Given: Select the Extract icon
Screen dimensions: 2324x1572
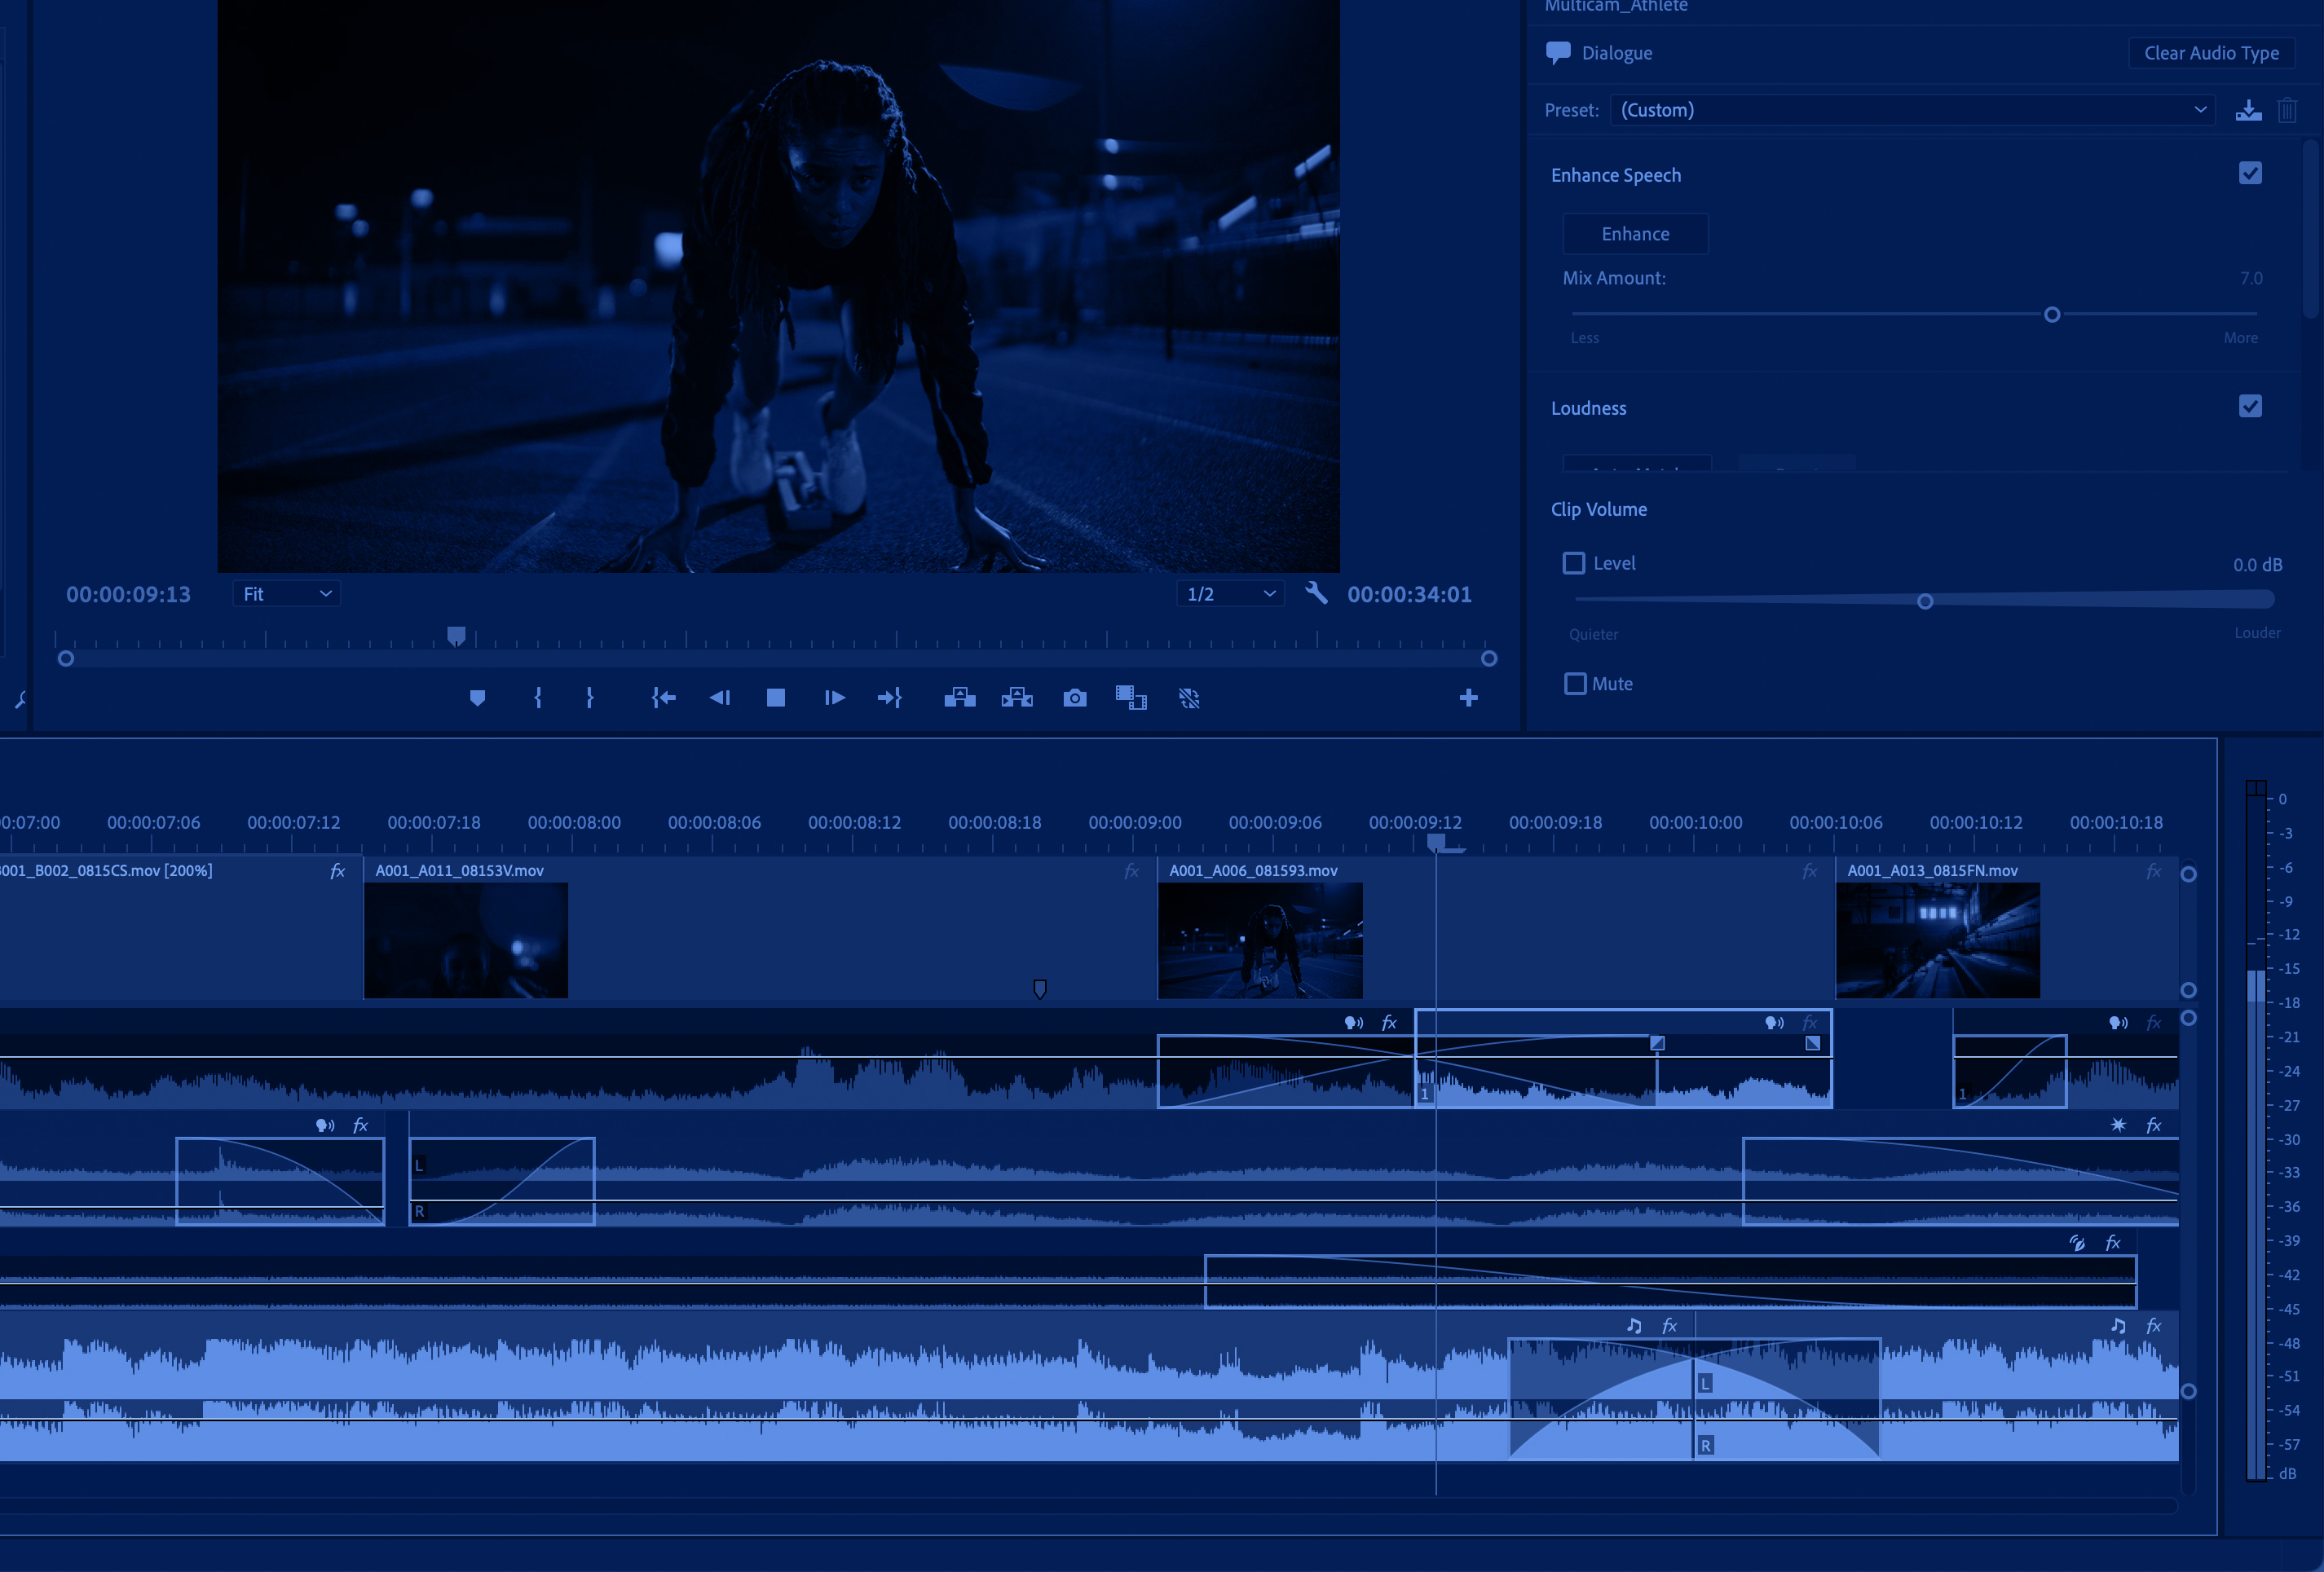Looking at the screenshot, I should coord(1017,698).
